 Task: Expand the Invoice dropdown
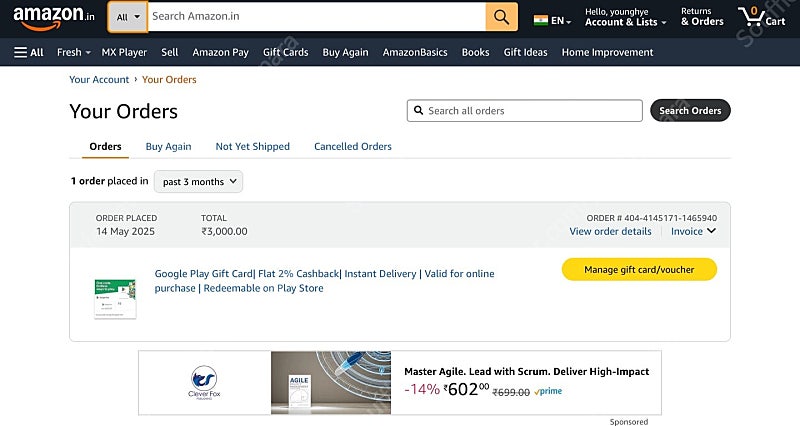[x=693, y=231]
